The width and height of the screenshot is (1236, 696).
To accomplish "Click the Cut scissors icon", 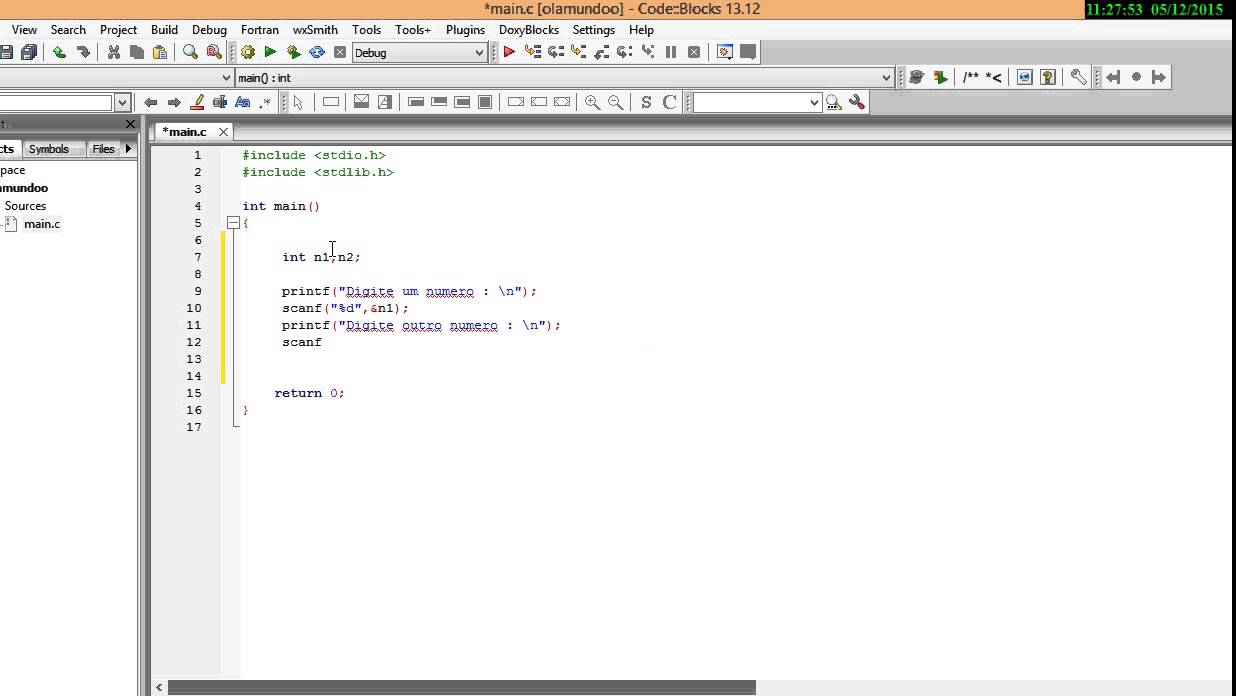I will 114,52.
